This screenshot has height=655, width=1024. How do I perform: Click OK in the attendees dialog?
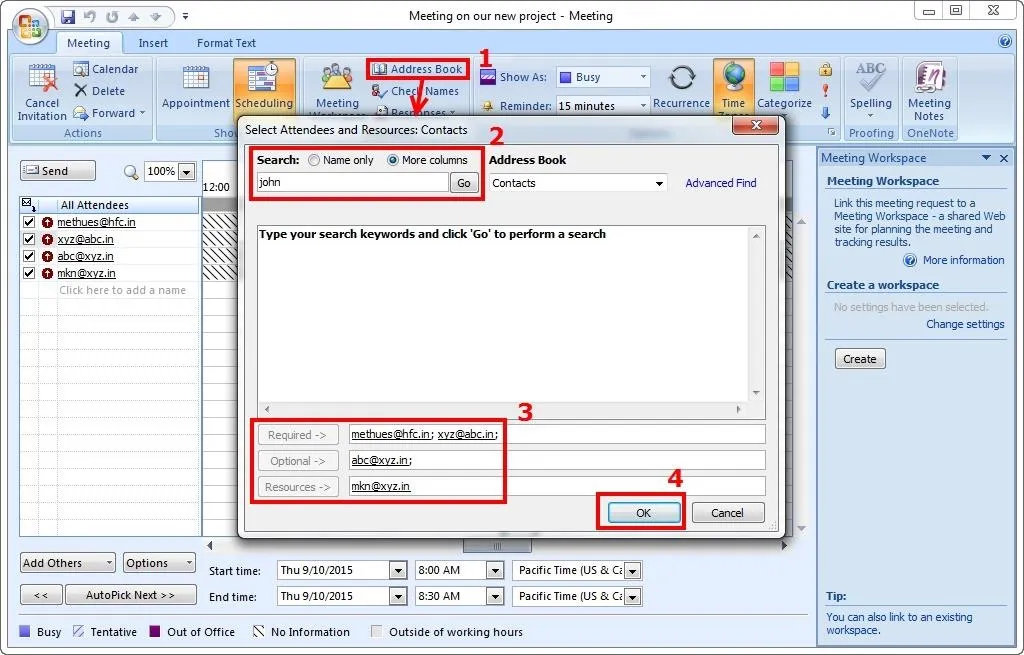pyautogui.click(x=643, y=513)
